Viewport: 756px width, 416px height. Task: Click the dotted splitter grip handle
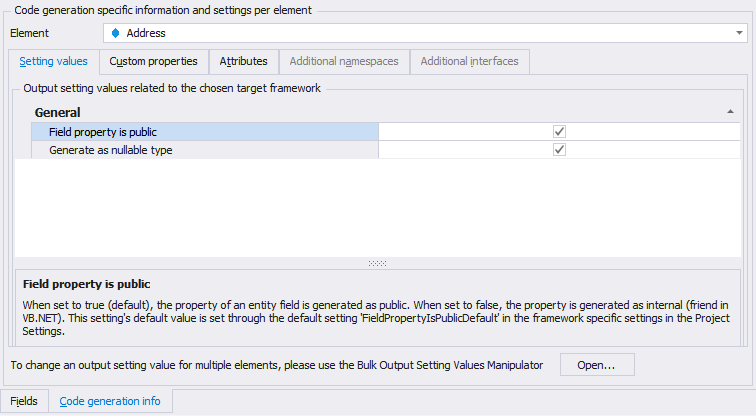click(377, 263)
